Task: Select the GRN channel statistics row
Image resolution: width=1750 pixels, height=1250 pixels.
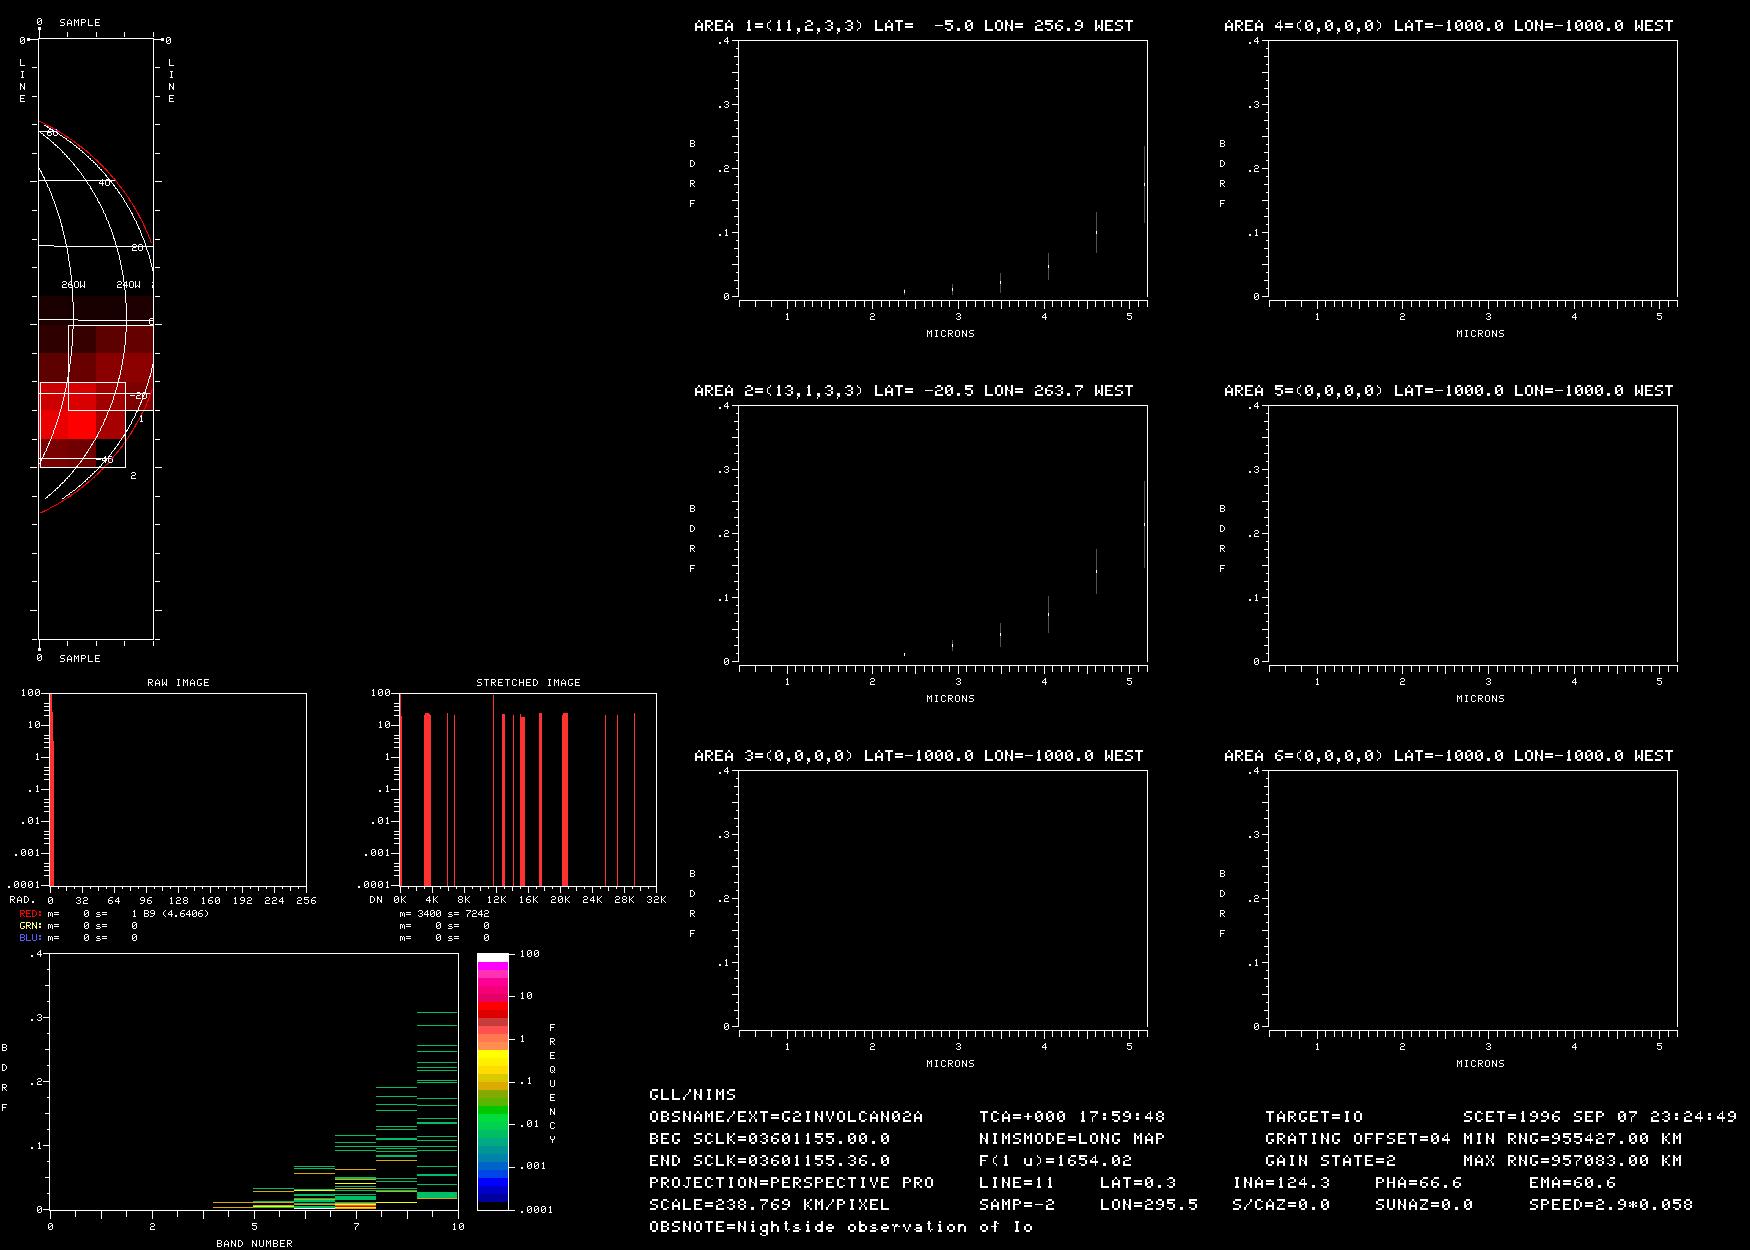Action: pos(79,926)
